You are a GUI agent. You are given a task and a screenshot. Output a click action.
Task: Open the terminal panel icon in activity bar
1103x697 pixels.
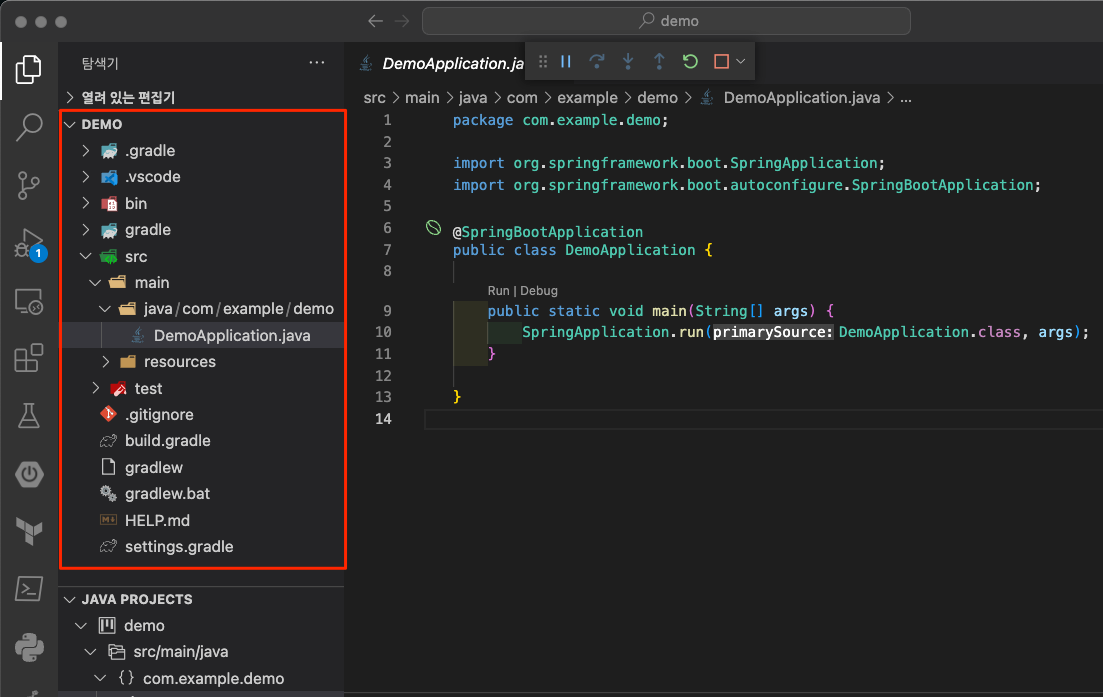(x=28, y=589)
